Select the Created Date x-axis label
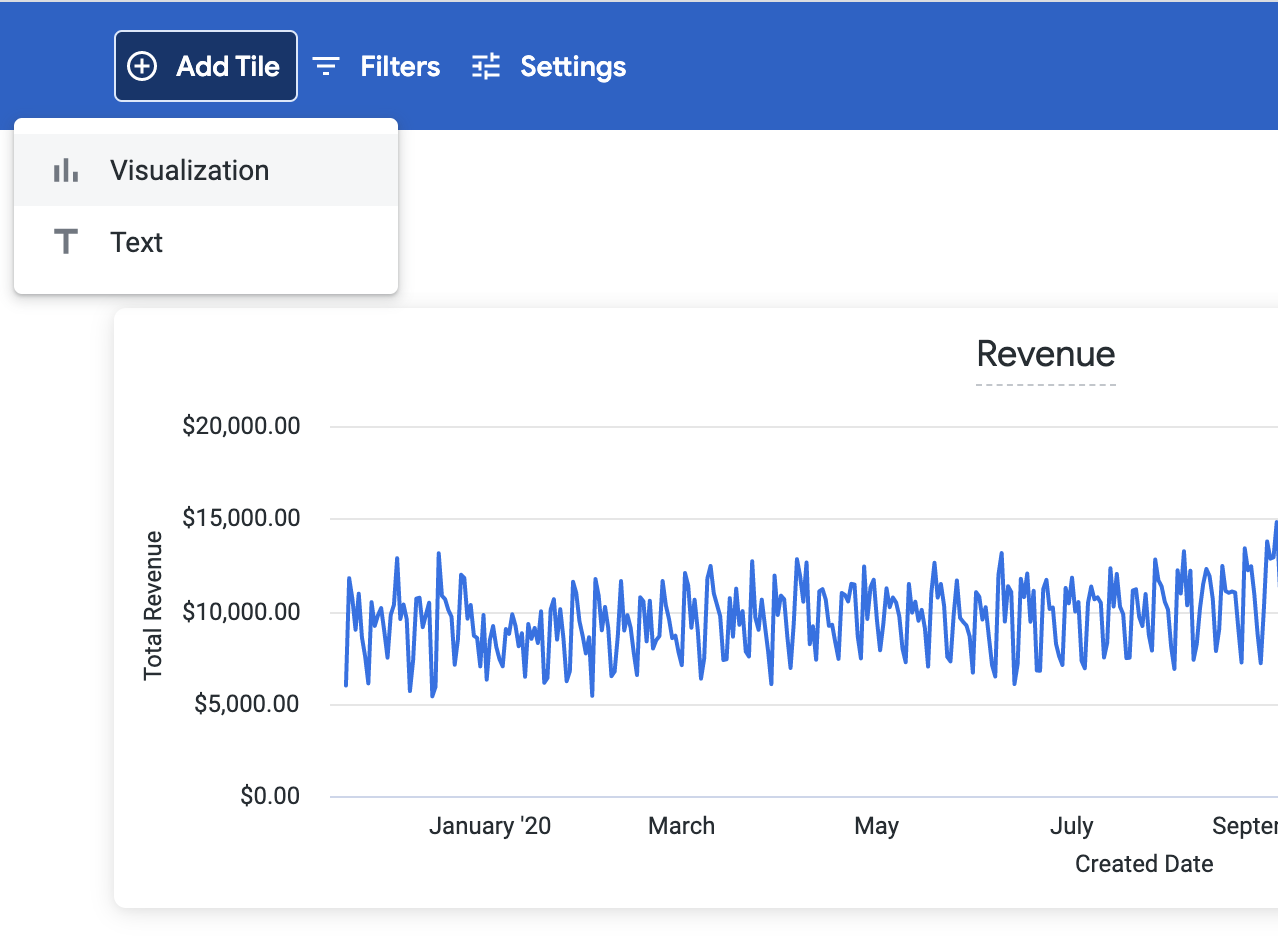Screen dimensions: 1278x940 click(x=1144, y=864)
